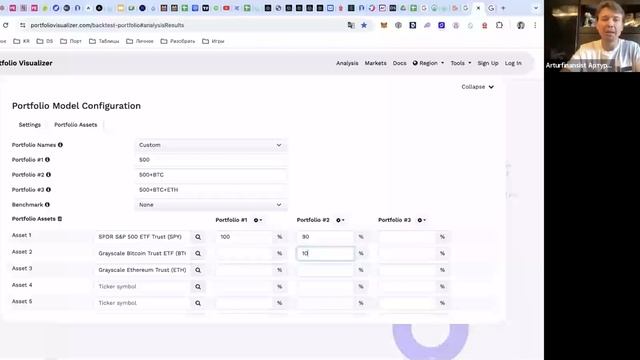
Task: Click the info icon next to Portfolio #3 label
Action: [x=48, y=190]
